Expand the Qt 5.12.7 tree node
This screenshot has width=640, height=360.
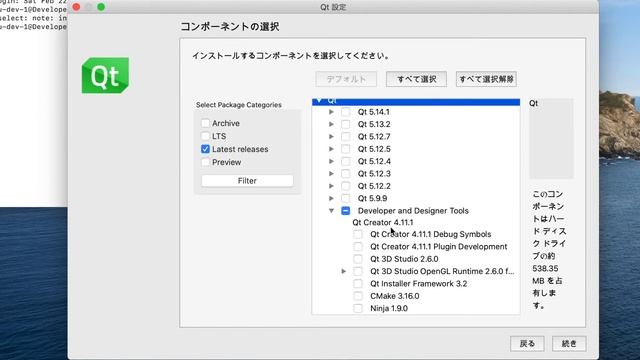[331, 136]
